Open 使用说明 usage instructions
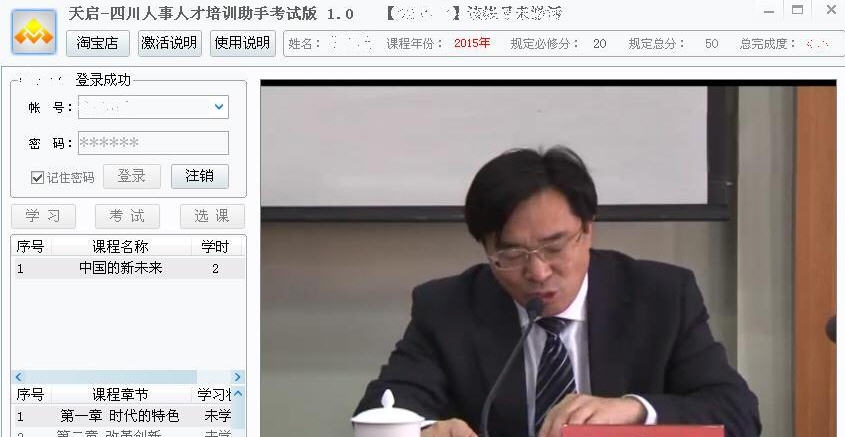The image size is (845, 437). click(243, 43)
